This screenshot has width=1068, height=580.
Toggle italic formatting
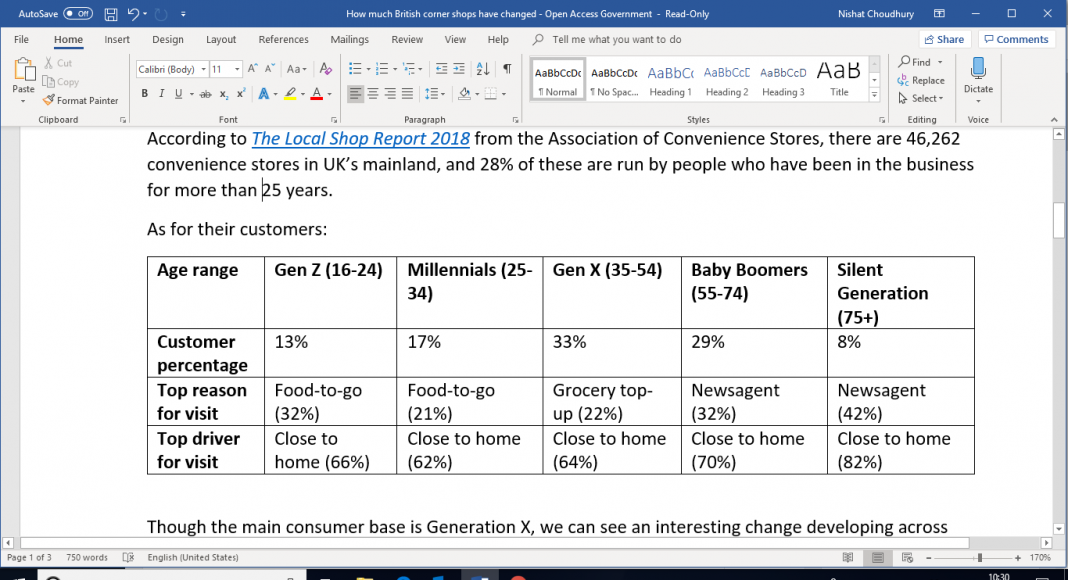click(x=161, y=94)
